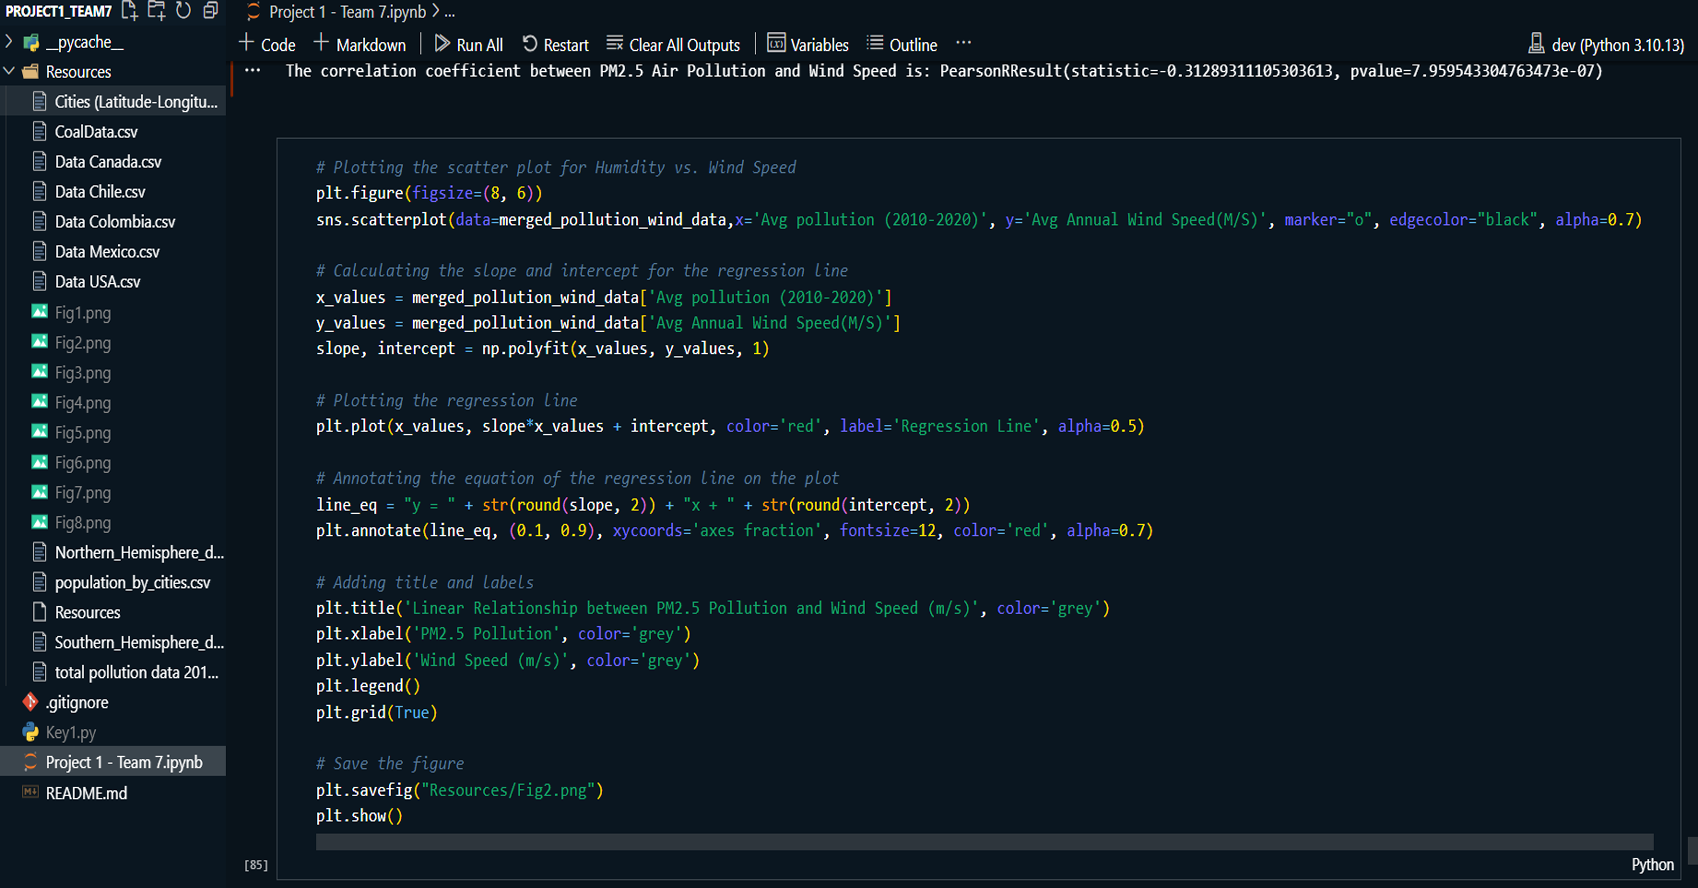Open more notebook toolbar actions menu
Image resolution: width=1698 pixels, height=888 pixels.
click(x=963, y=43)
